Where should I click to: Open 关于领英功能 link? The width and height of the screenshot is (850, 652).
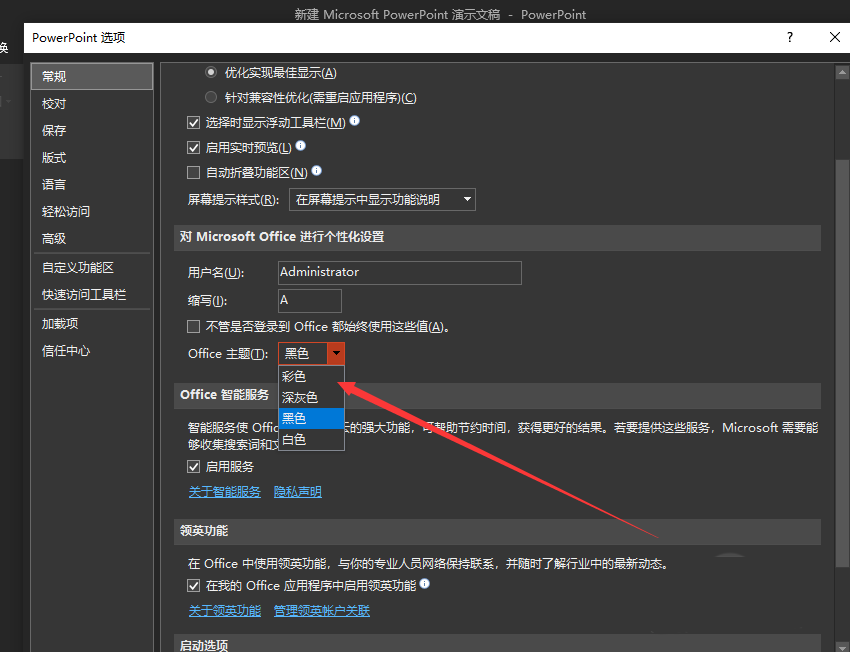point(224,611)
